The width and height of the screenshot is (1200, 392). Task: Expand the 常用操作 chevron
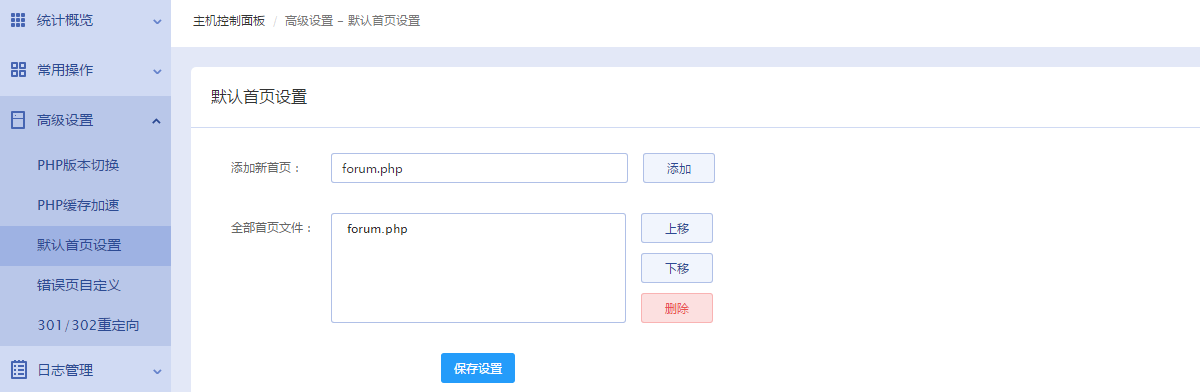pos(156,71)
